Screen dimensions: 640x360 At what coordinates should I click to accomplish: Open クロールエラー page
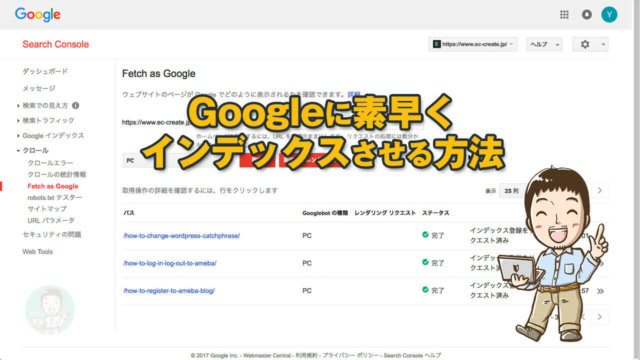tap(50, 163)
